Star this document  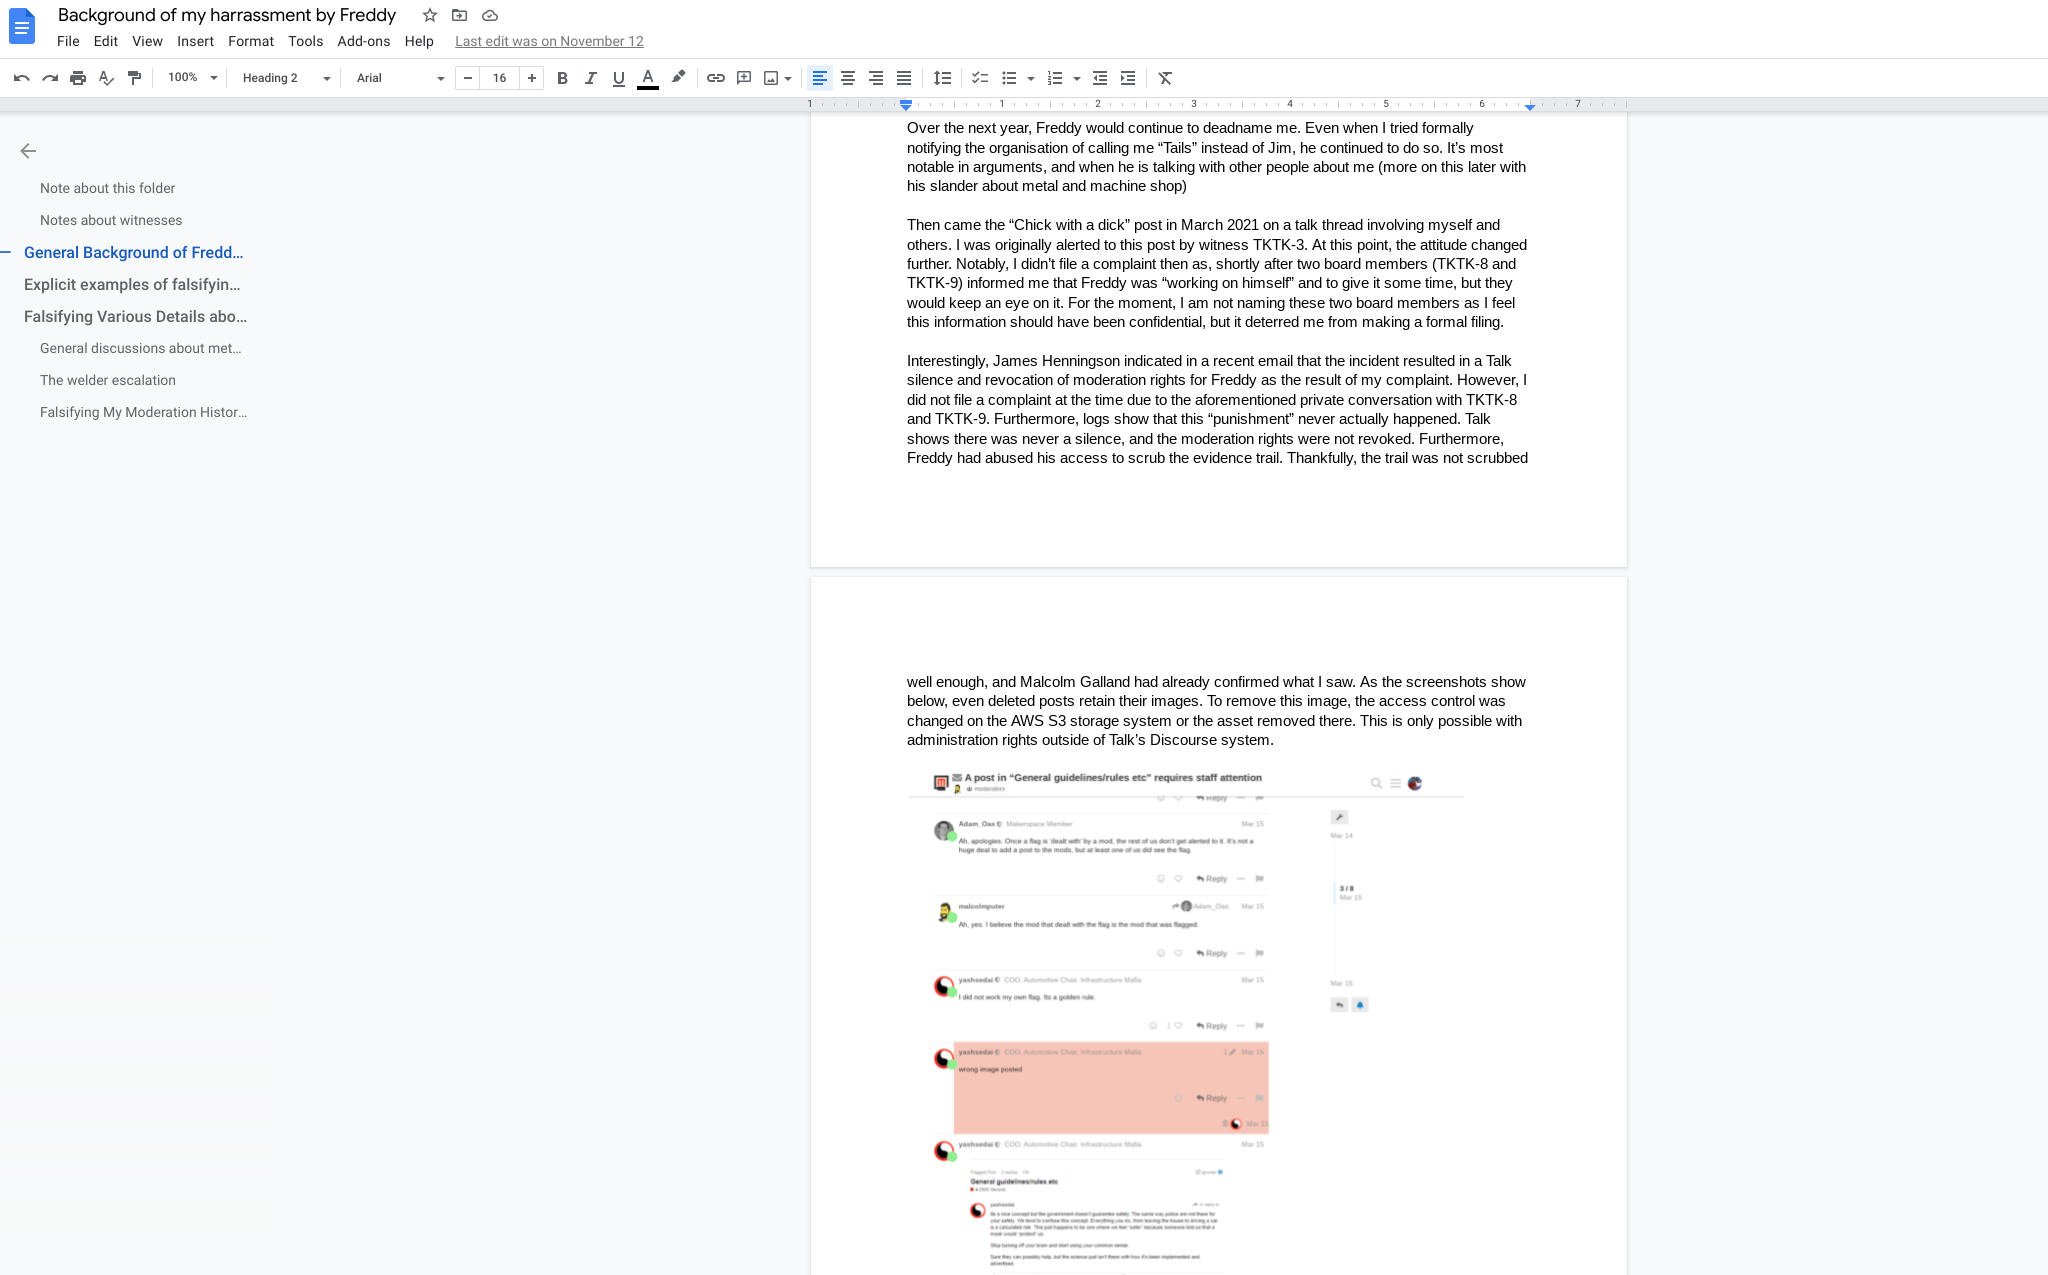(430, 15)
